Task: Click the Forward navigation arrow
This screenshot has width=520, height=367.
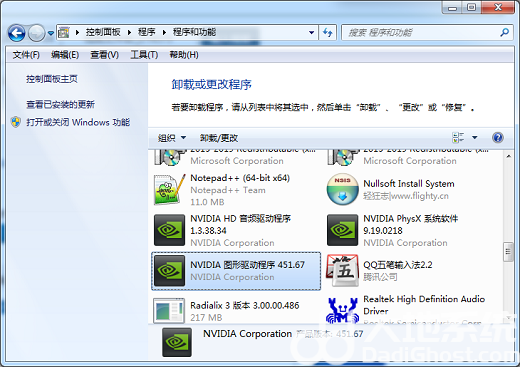Action: pos(36,33)
